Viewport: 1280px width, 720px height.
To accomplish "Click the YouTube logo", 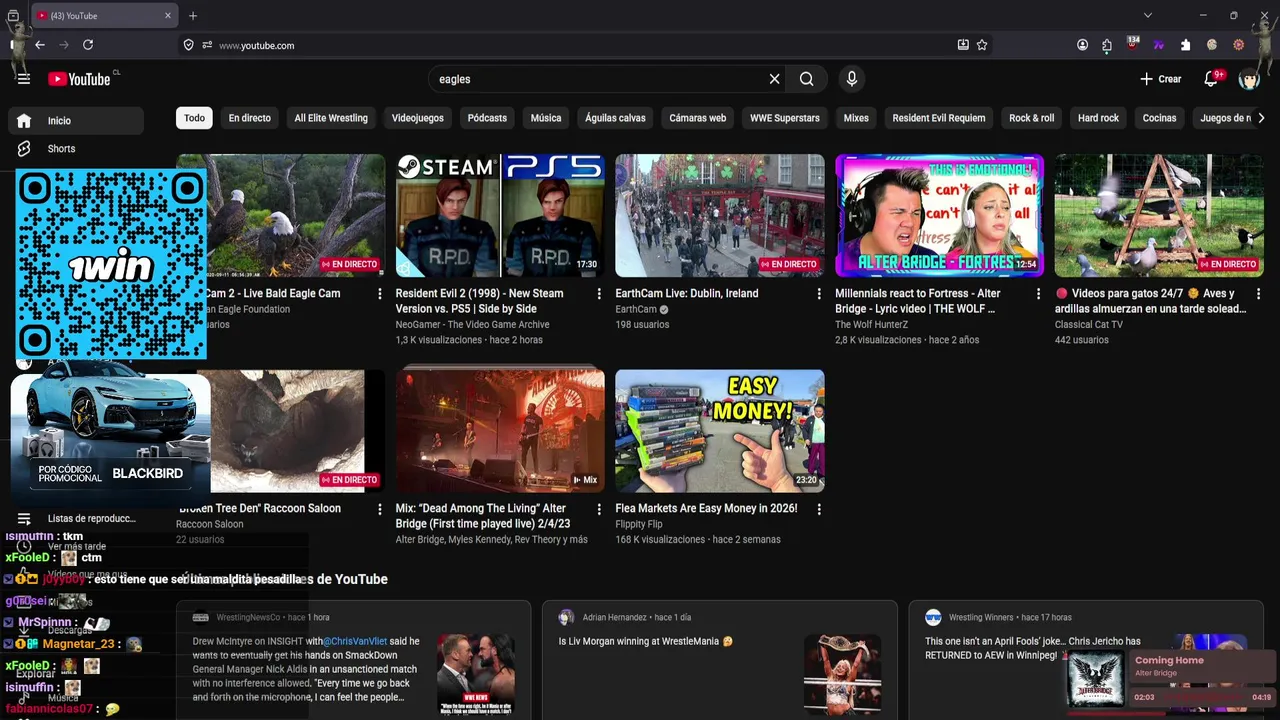I will (79, 79).
